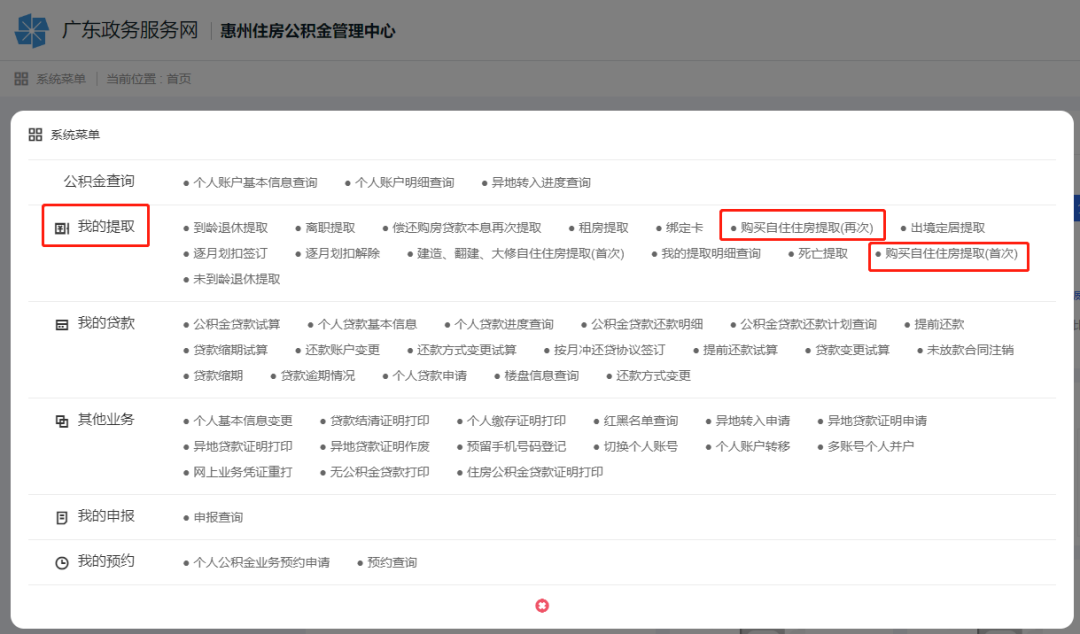Viewport: 1080px width, 634px height.
Task: Choose 切换个人账号
Action: [x=641, y=447]
